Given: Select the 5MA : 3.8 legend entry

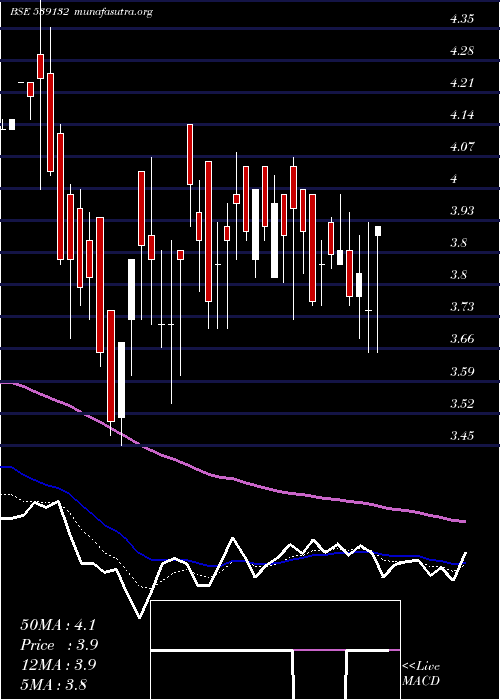Looking at the screenshot, I should tap(54, 684).
